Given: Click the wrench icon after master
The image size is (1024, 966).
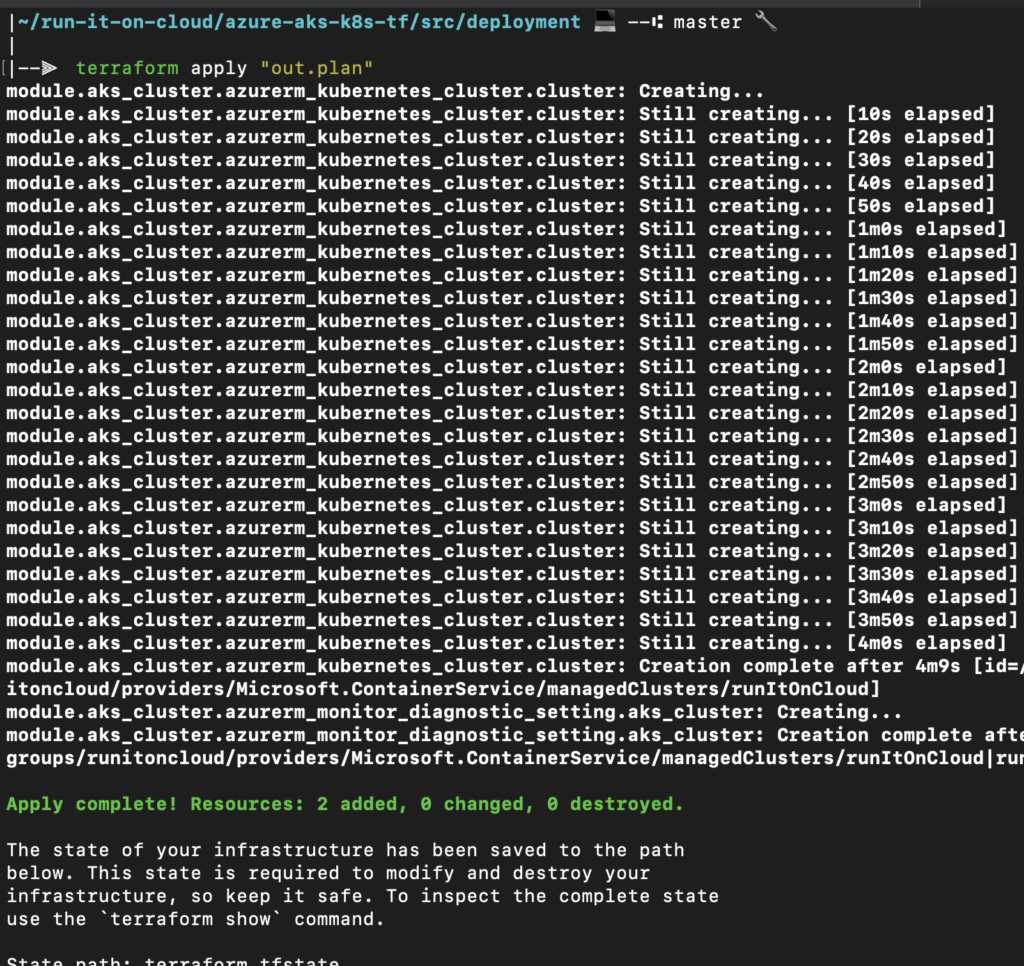Looking at the screenshot, I should [766, 21].
